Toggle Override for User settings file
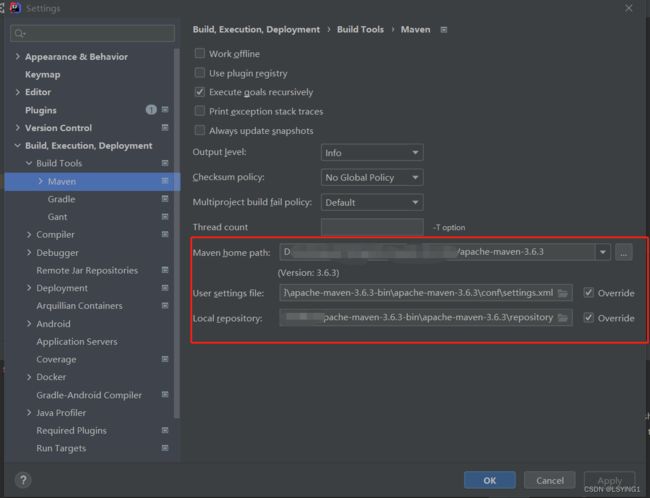650x498 pixels. point(589,292)
